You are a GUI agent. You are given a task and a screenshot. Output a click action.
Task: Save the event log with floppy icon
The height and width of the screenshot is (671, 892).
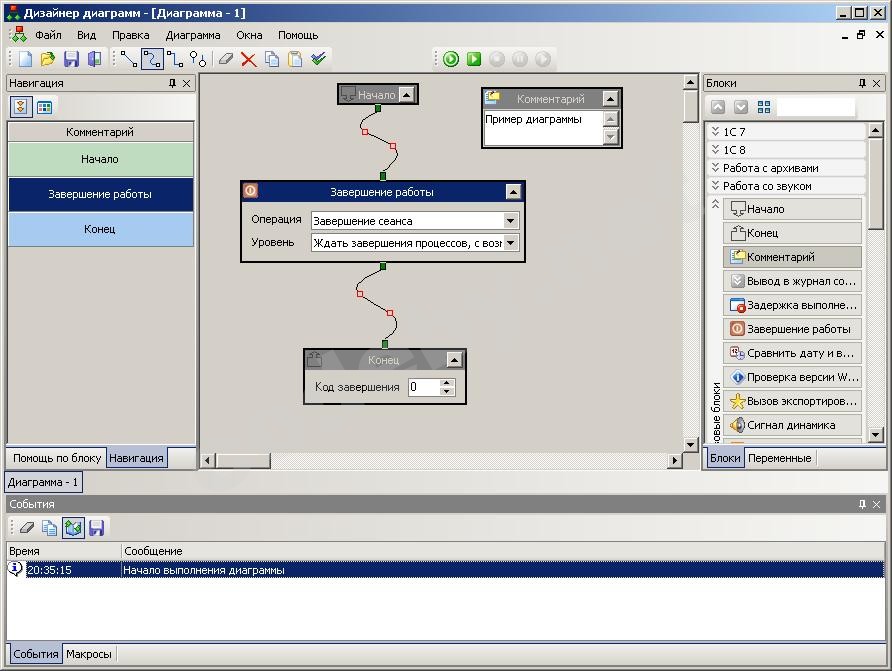click(96, 527)
